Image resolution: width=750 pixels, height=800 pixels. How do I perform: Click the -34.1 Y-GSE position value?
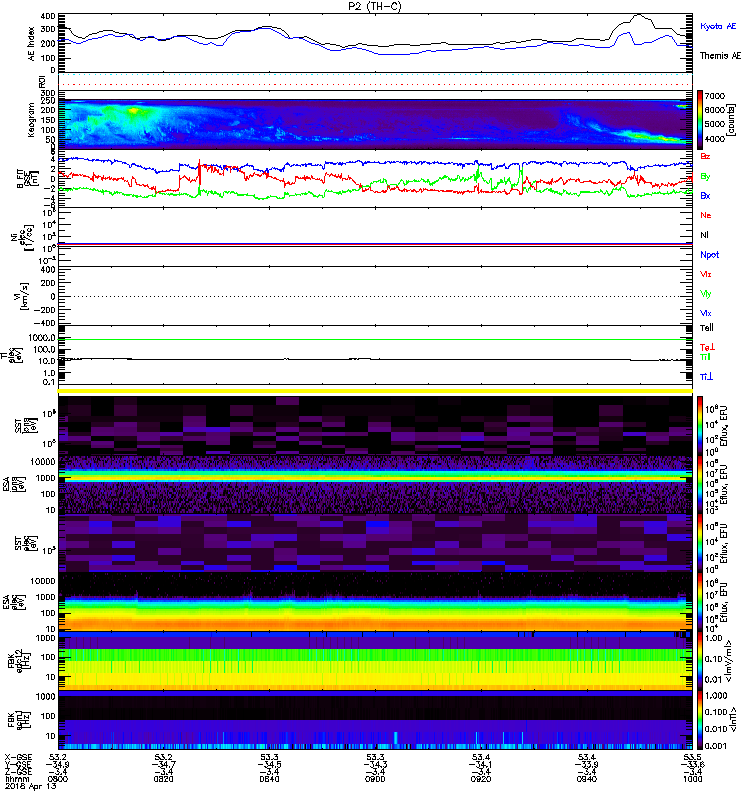point(481,765)
